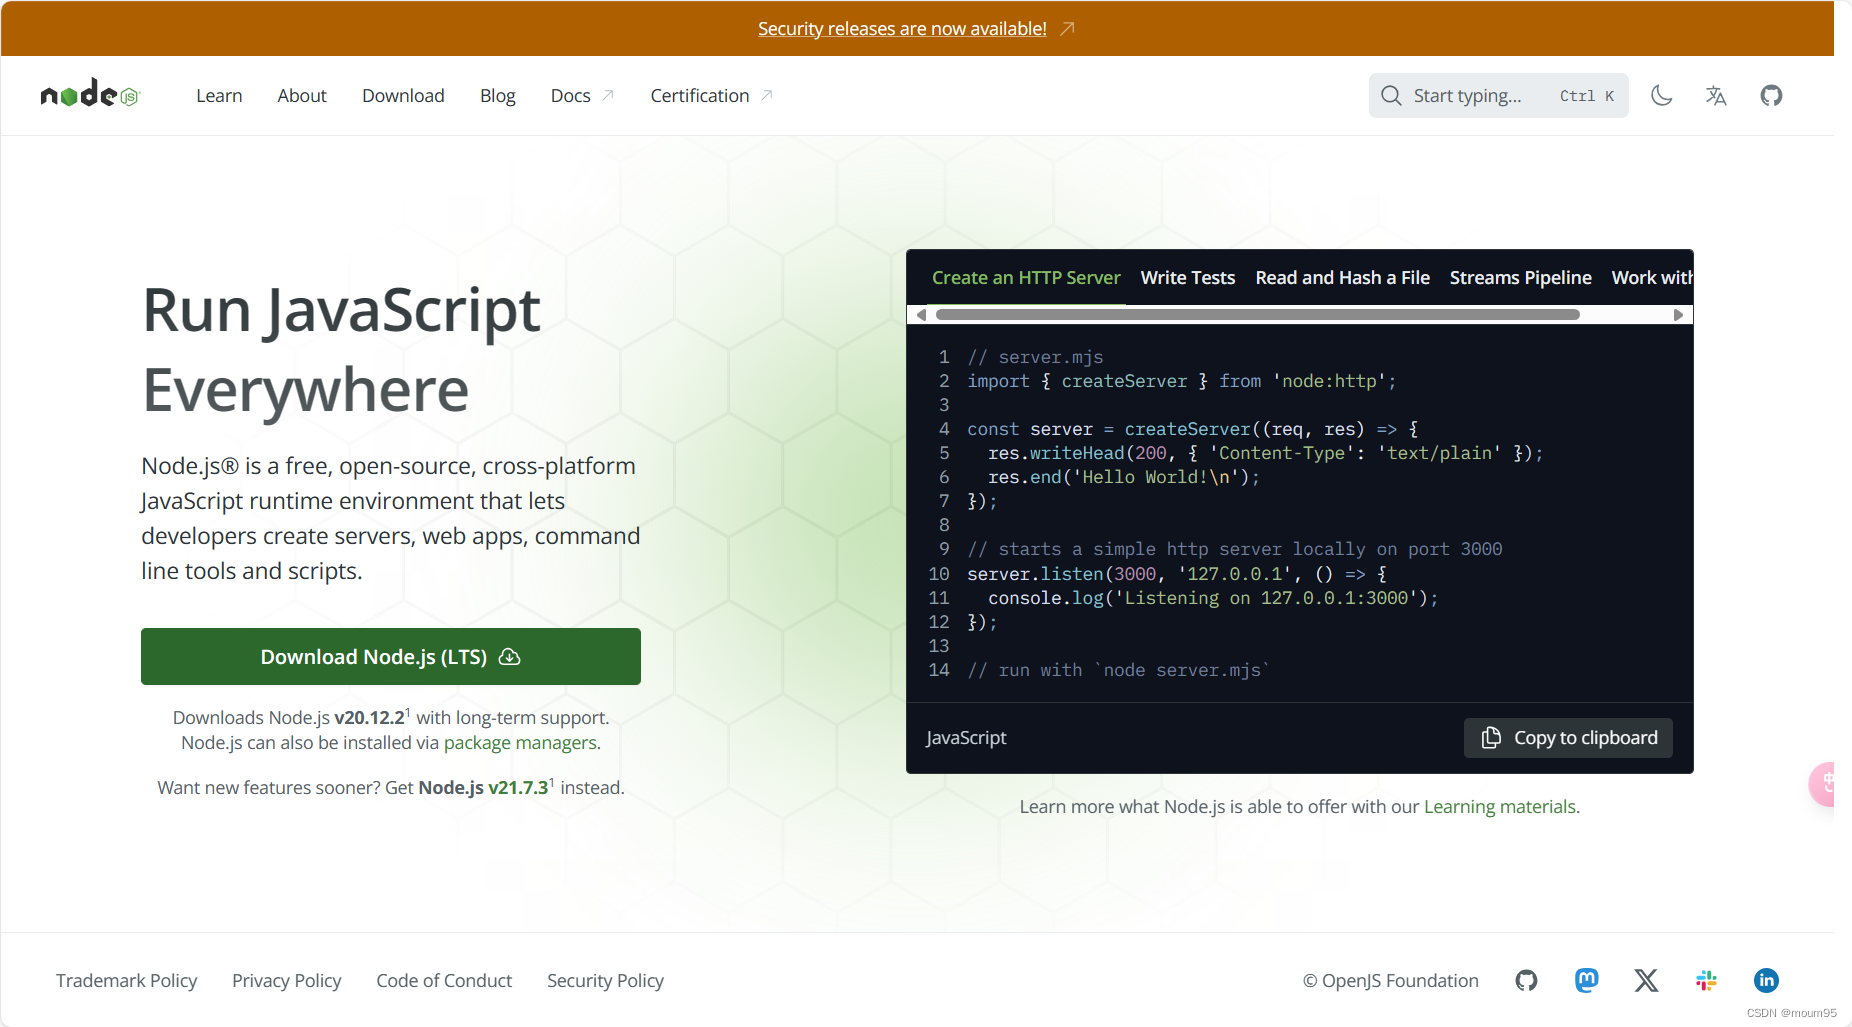Image resolution: width=1852 pixels, height=1027 pixels.
Task: Click the OpenJS Foundation footer link
Action: tap(1390, 980)
